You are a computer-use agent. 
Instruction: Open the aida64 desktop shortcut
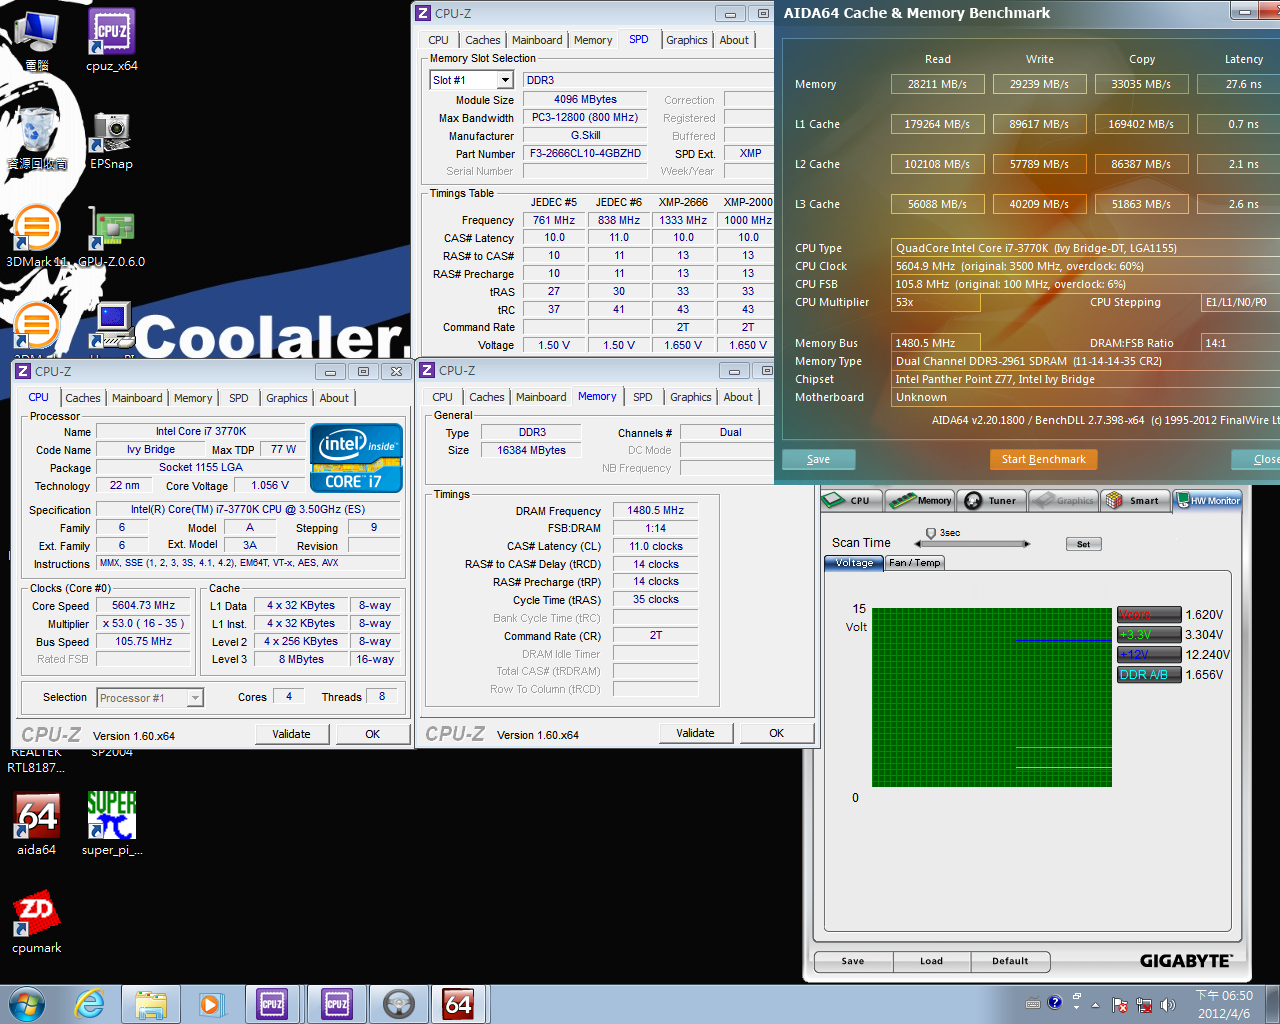tap(37, 824)
